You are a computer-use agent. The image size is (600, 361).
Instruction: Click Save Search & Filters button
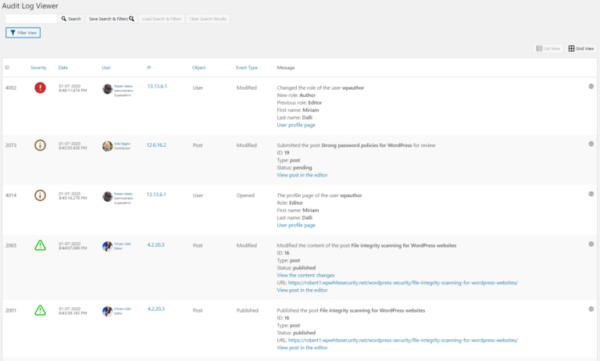[x=111, y=19]
